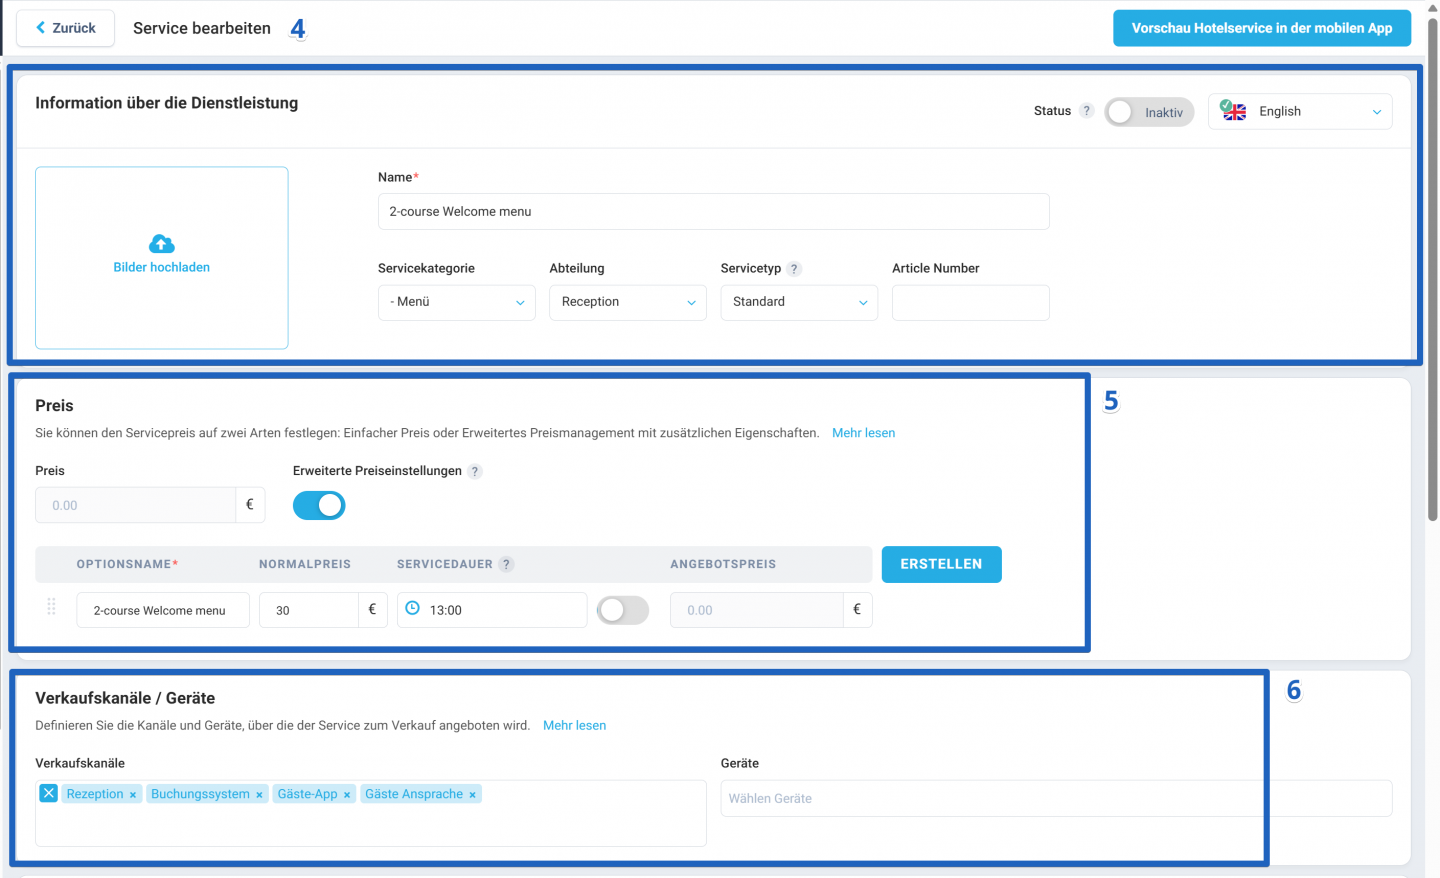Remove the Rezeption sales channel tag
This screenshot has width=1440, height=878.
pos(133,795)
